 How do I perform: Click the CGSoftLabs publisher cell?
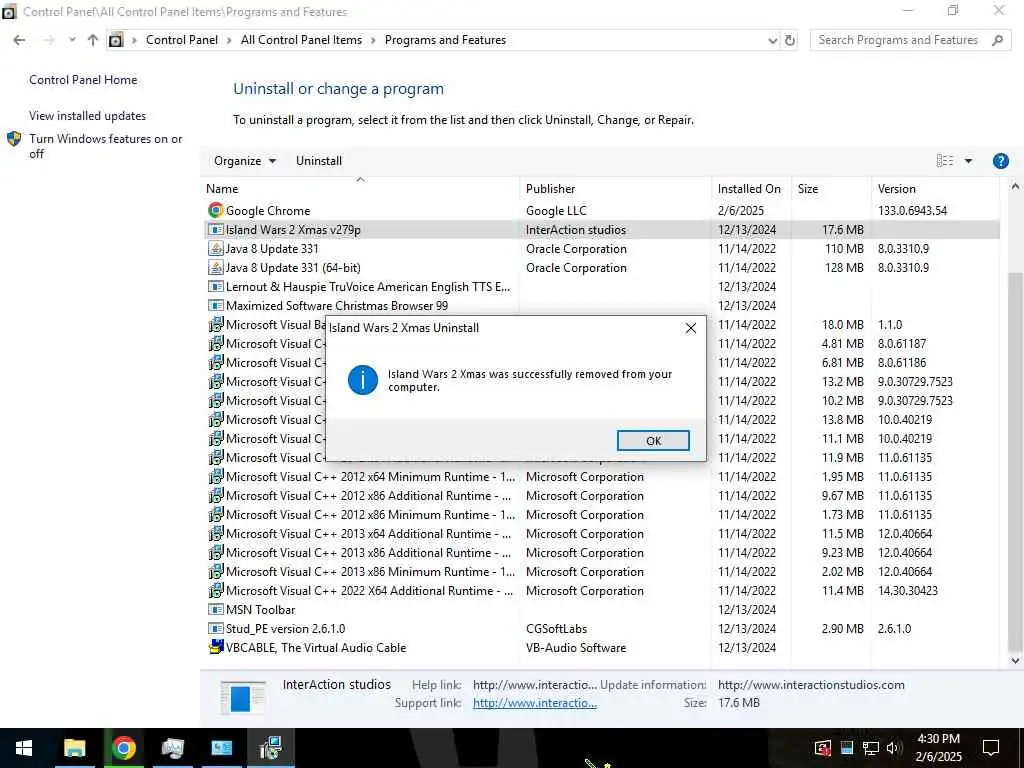(x=556, y=628)
